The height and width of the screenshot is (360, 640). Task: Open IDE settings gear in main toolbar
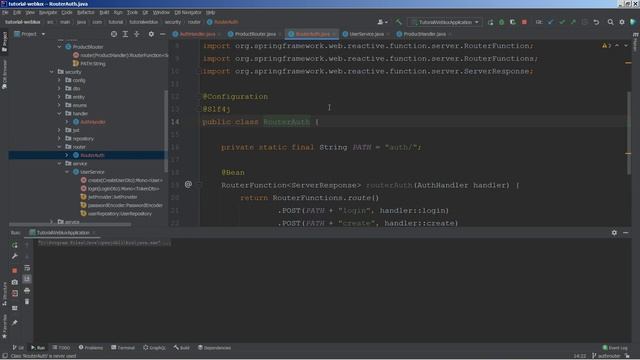622,22
